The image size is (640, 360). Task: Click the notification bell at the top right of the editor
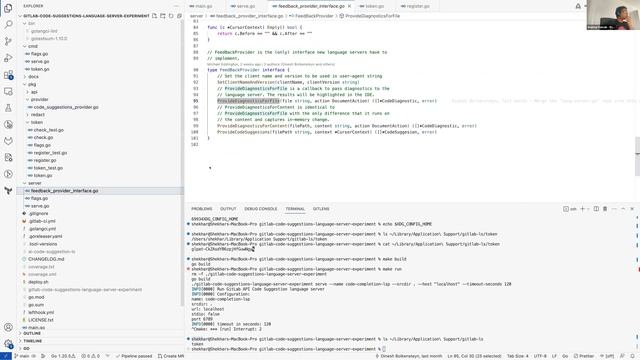[578, 6]
